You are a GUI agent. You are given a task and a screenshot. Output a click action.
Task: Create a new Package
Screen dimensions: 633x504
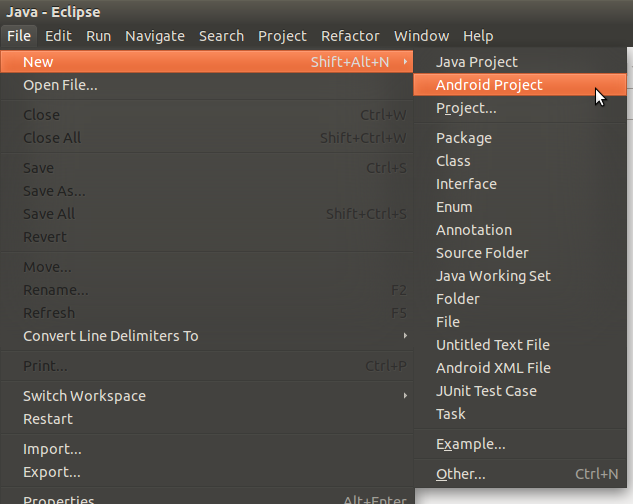[x=520, y=138]
